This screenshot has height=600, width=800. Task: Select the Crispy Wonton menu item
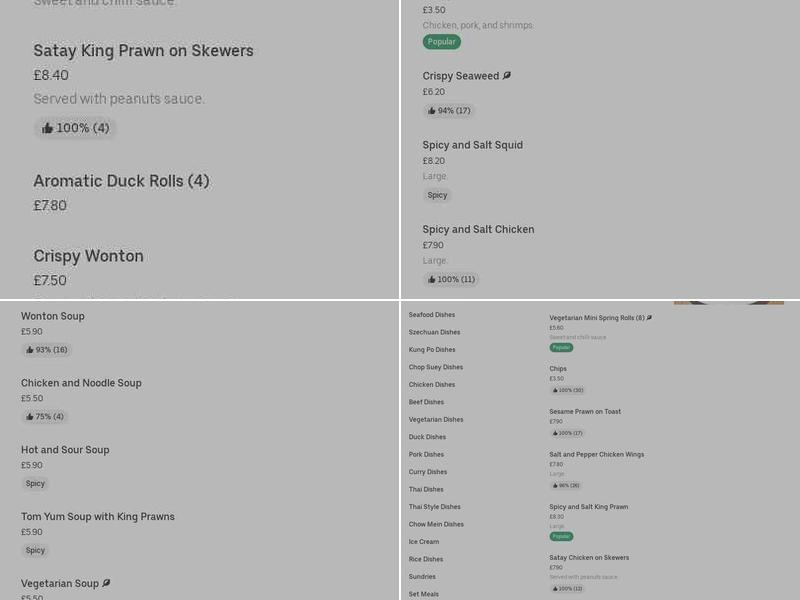tap(89, 256)
